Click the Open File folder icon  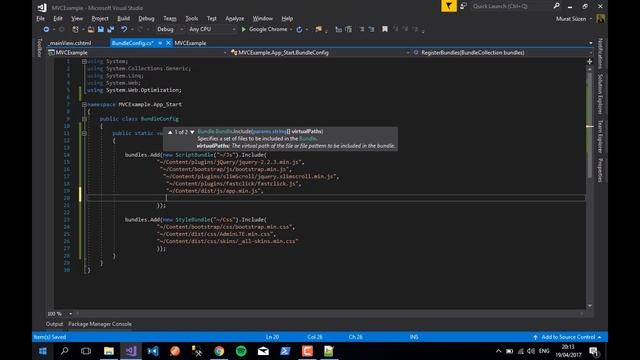(x=91, y=29)
